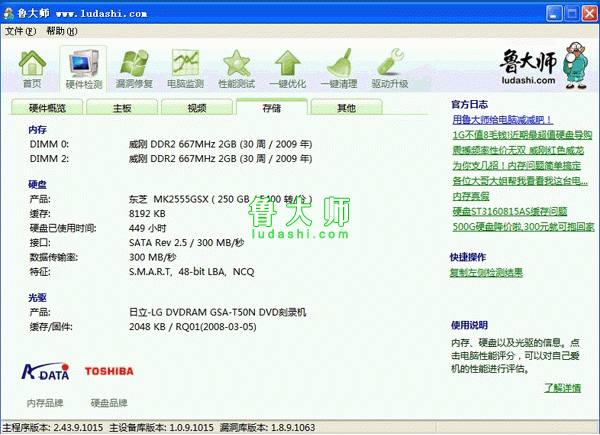Open the 电脑监测 computer monitoring tool
The height and width of the screenshot is (435, 600).
point(185,68)
